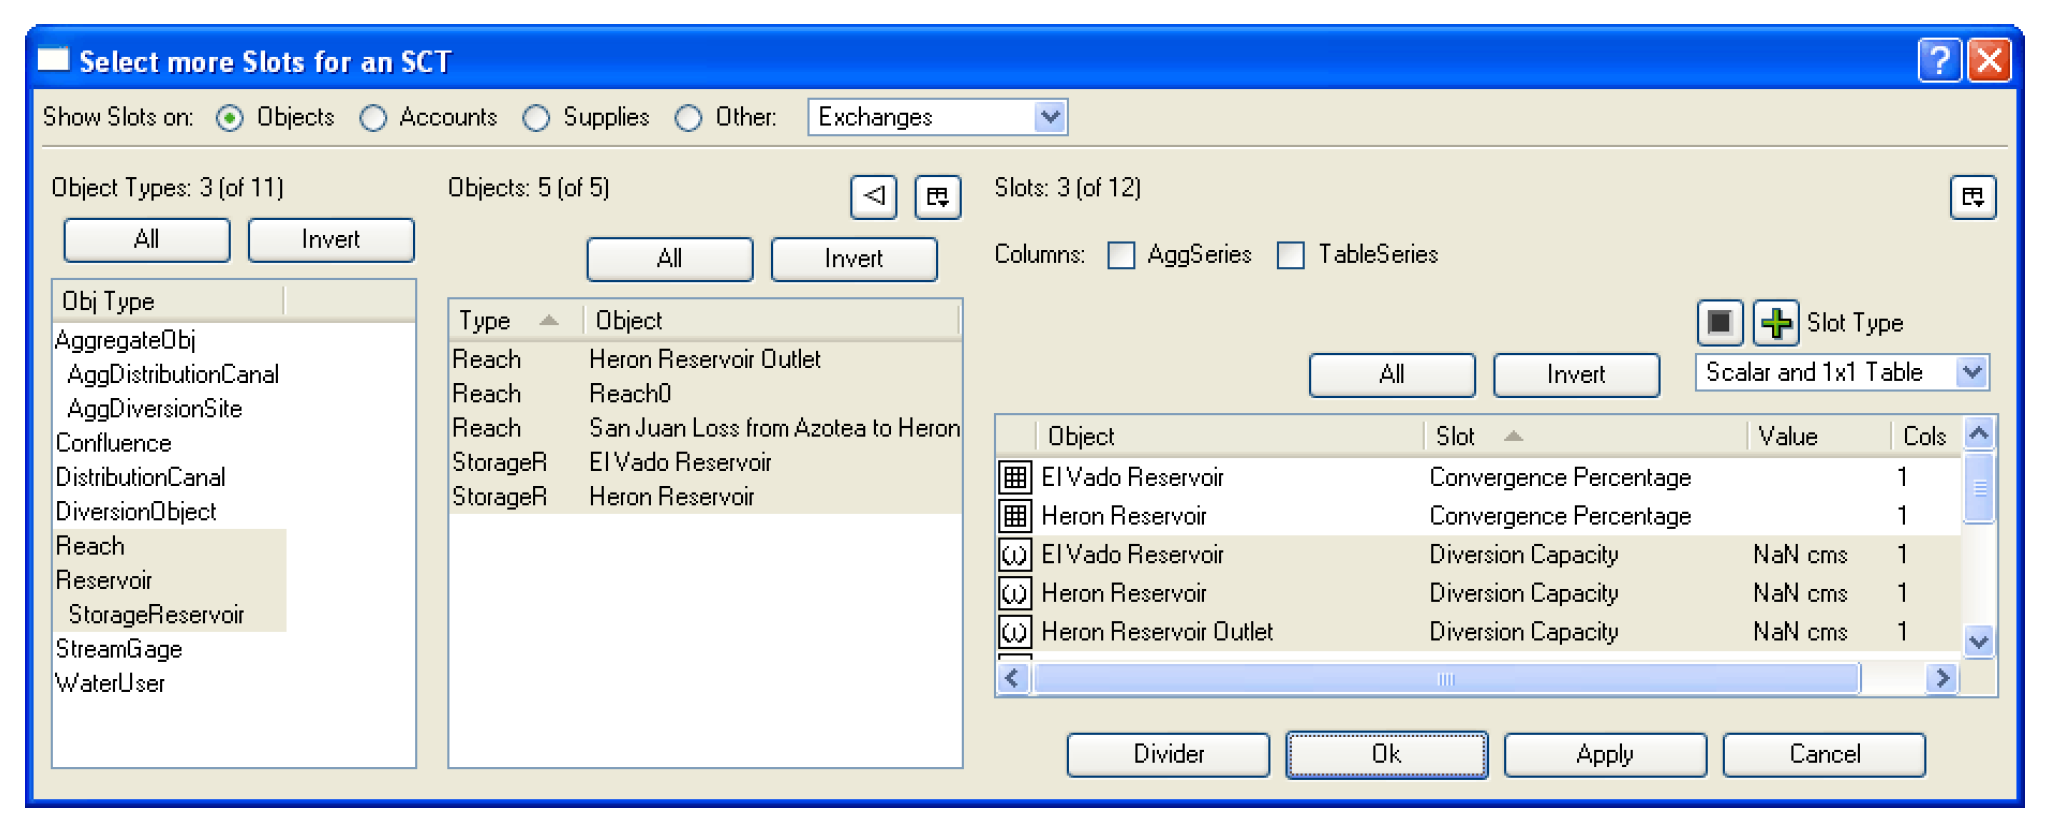Select DistributionCanal object type
The height and width of the screenshot is (833, 2050).
[x=140, y=478]
